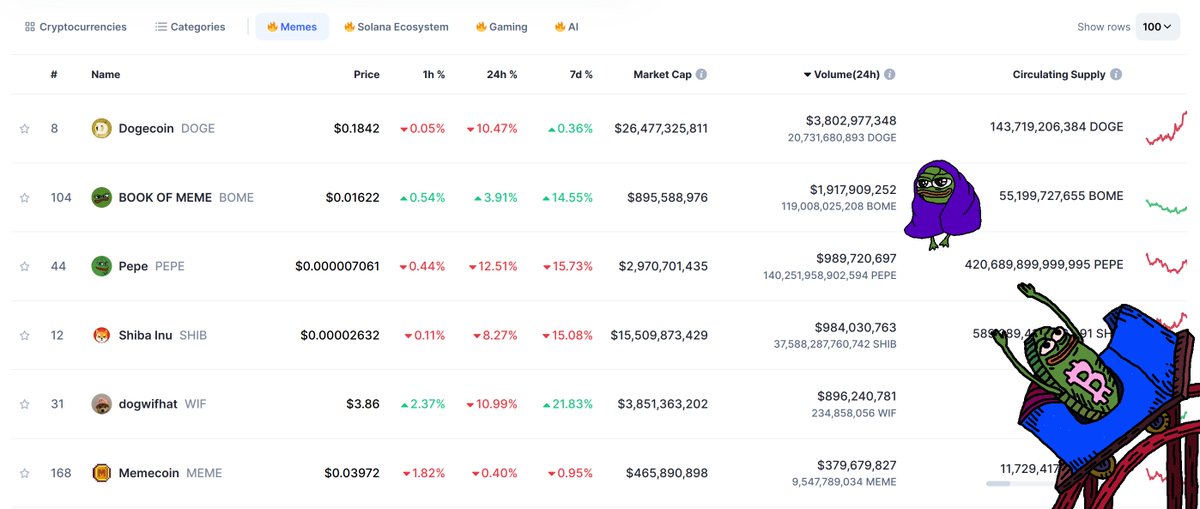1200x509 pixels.
Task: Click supply 143,719,206,384 DOGE
Action: 1056,127
